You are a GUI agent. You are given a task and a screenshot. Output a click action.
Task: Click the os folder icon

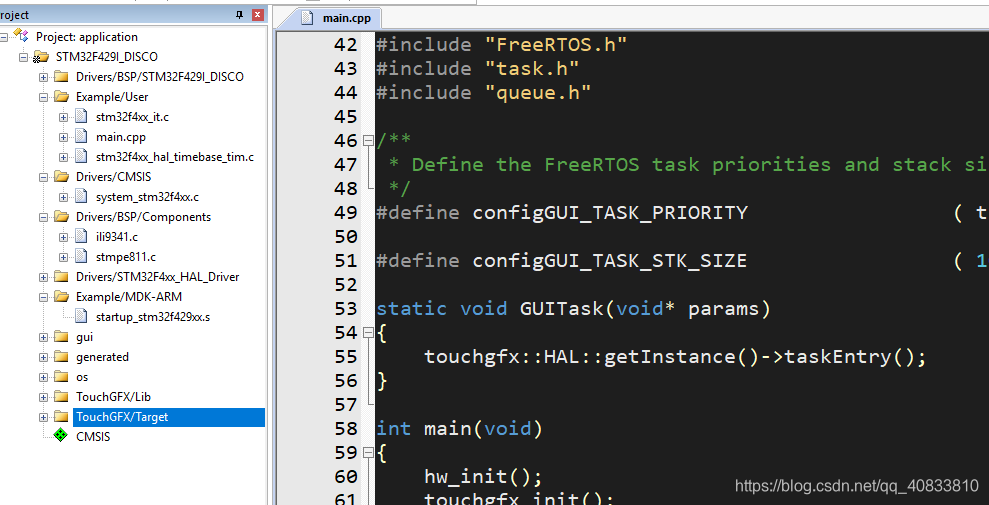pos(61,377)
